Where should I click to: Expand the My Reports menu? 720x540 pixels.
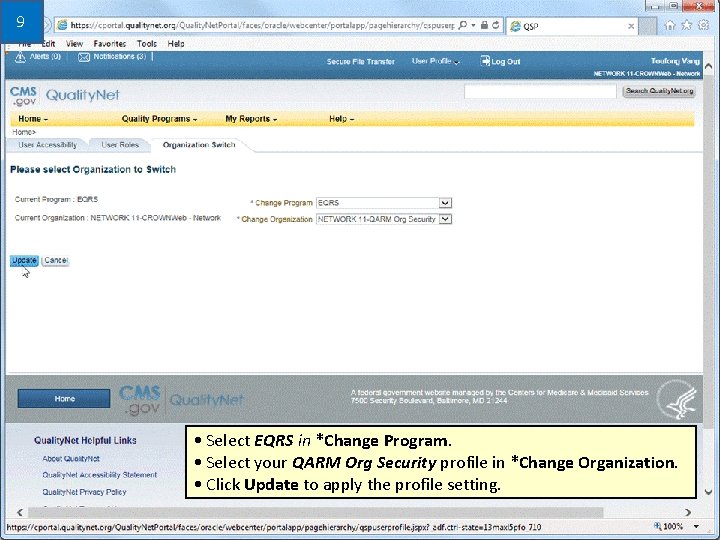251,119
